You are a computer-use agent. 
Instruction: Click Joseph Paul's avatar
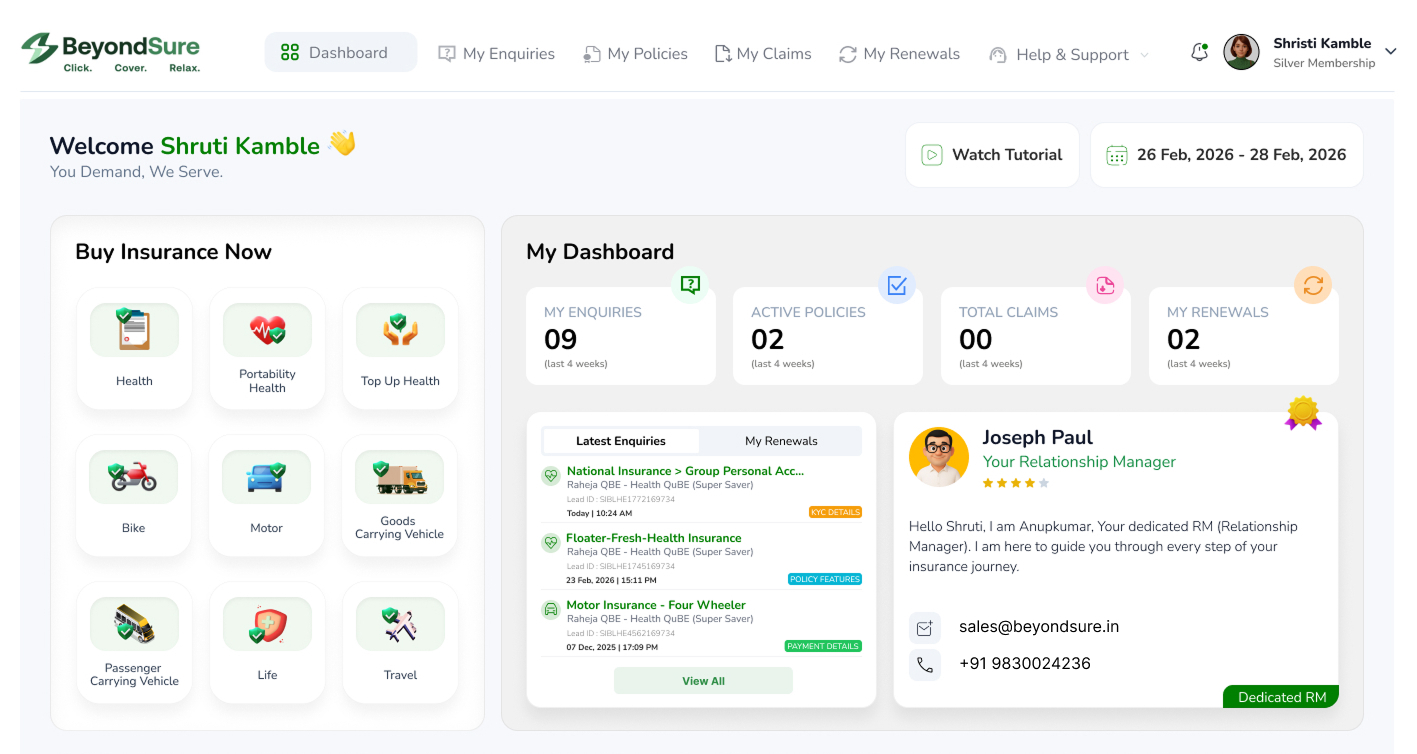click(939, 458)
